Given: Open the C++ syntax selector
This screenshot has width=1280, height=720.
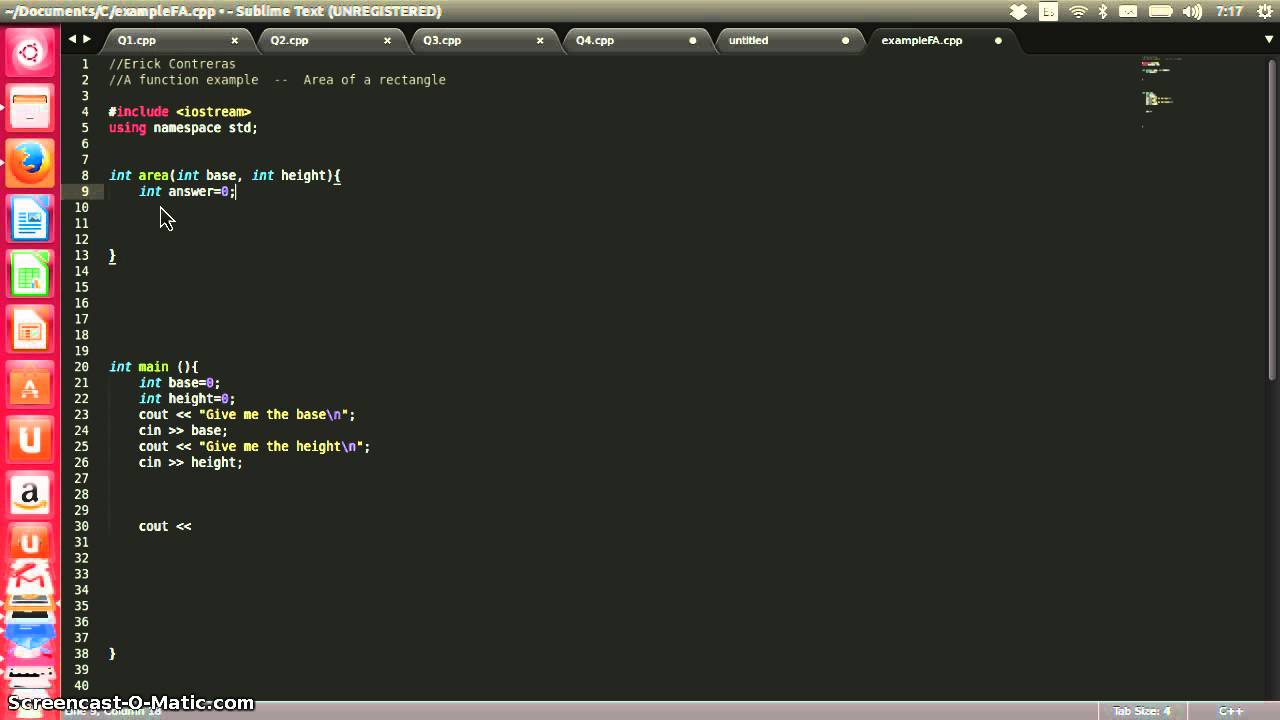Looking at the screenshot, I should (1230, 711).
